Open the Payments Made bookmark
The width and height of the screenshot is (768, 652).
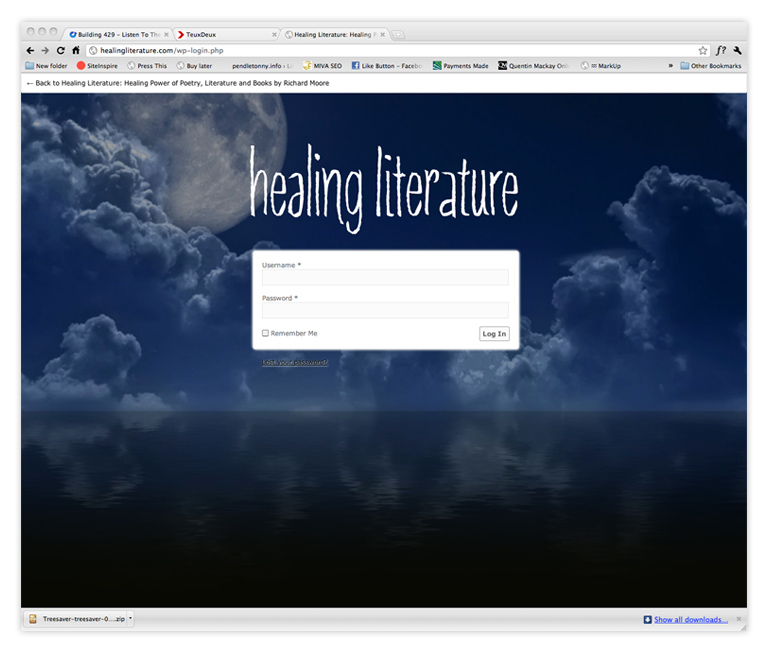(461, 66)
